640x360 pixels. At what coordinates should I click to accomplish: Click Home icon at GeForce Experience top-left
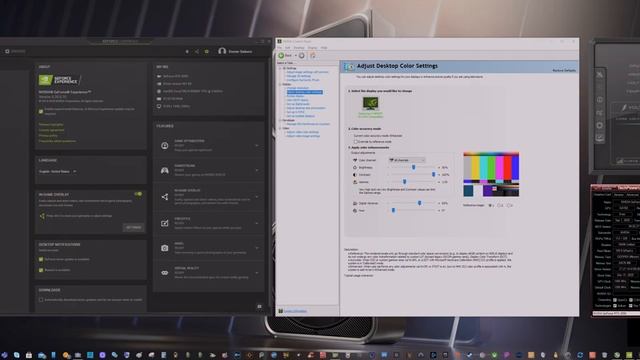click(x=7, y=51)
